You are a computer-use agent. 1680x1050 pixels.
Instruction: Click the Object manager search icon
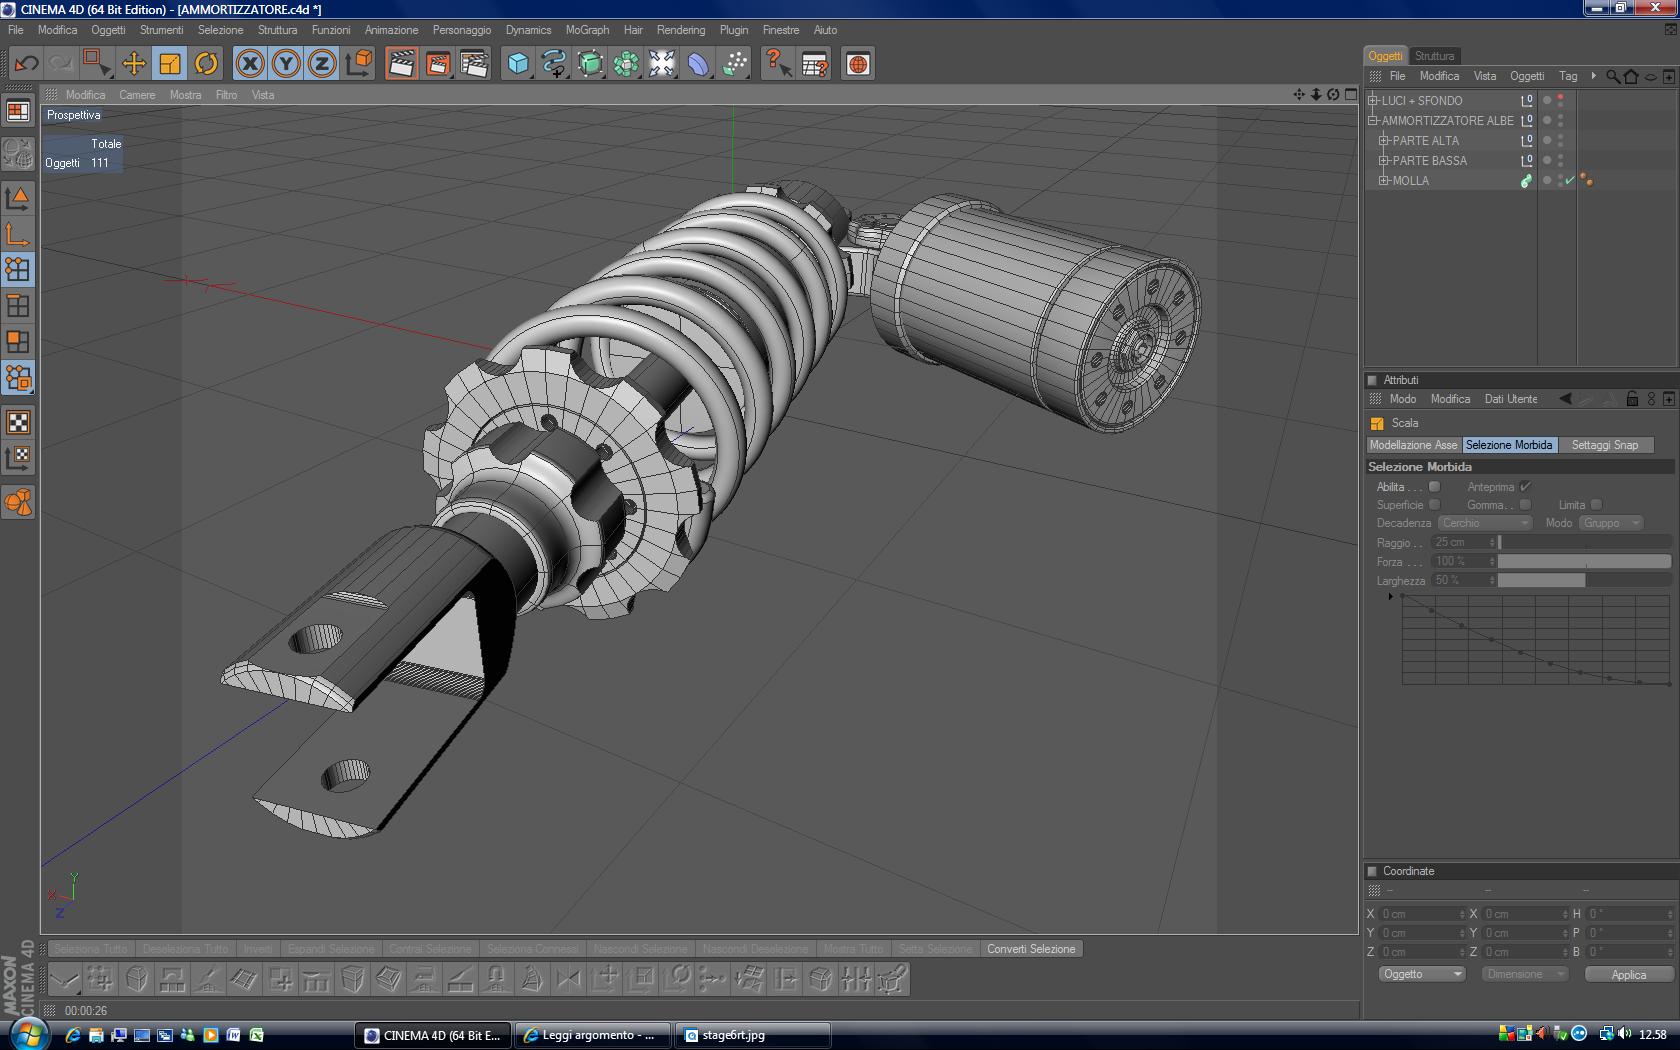[x=1612, y=76]
